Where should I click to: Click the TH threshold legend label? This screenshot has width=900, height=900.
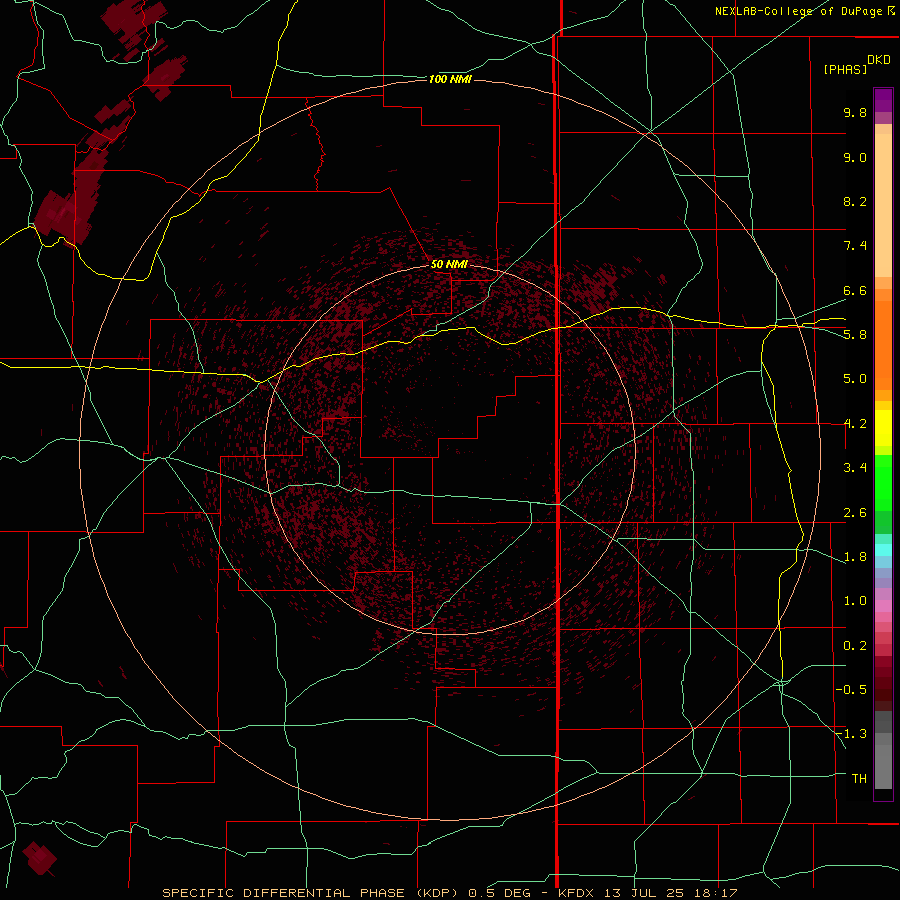pos(859,779)
